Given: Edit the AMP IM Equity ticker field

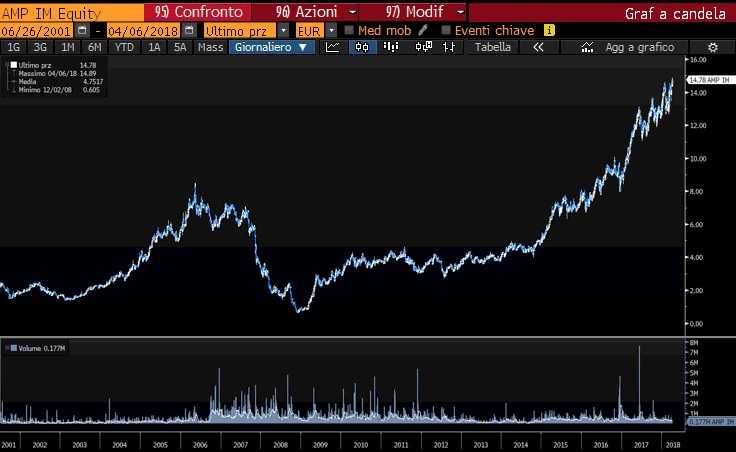Looking at the screenshot, I should click(x=71, y=13).
